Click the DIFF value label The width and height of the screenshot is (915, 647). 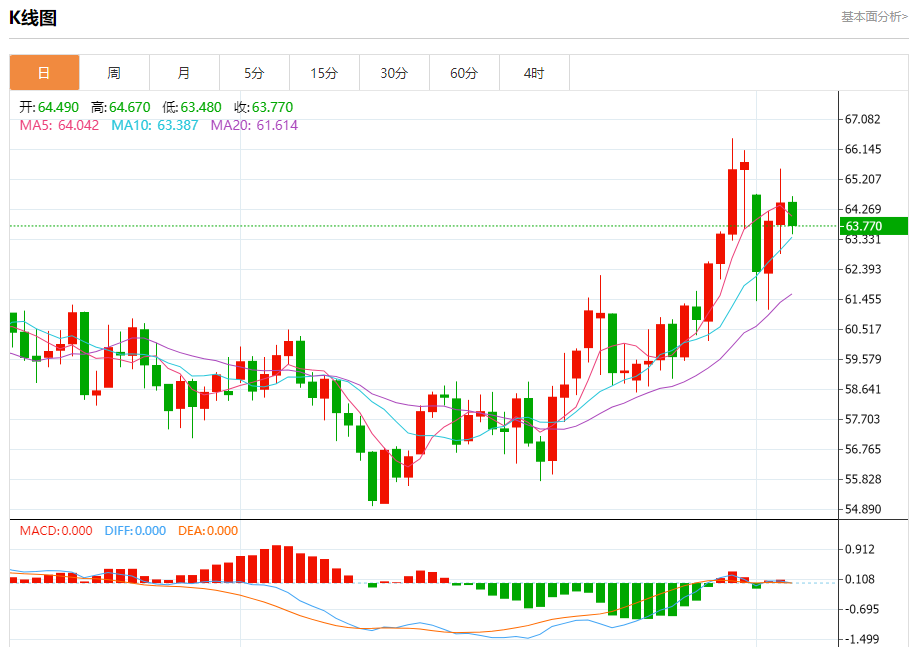pyautogui.click(x=135, y=531)
